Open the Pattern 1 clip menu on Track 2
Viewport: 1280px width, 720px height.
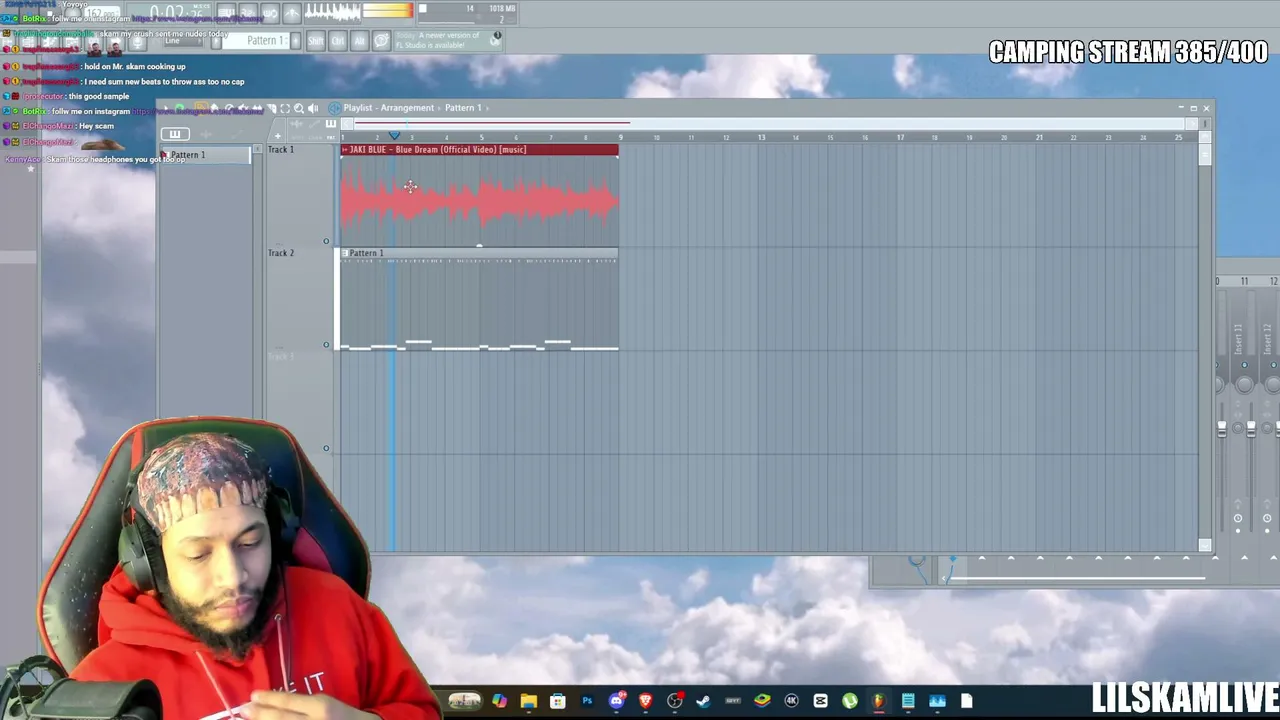pyautogui.click(x=344, y=254)
